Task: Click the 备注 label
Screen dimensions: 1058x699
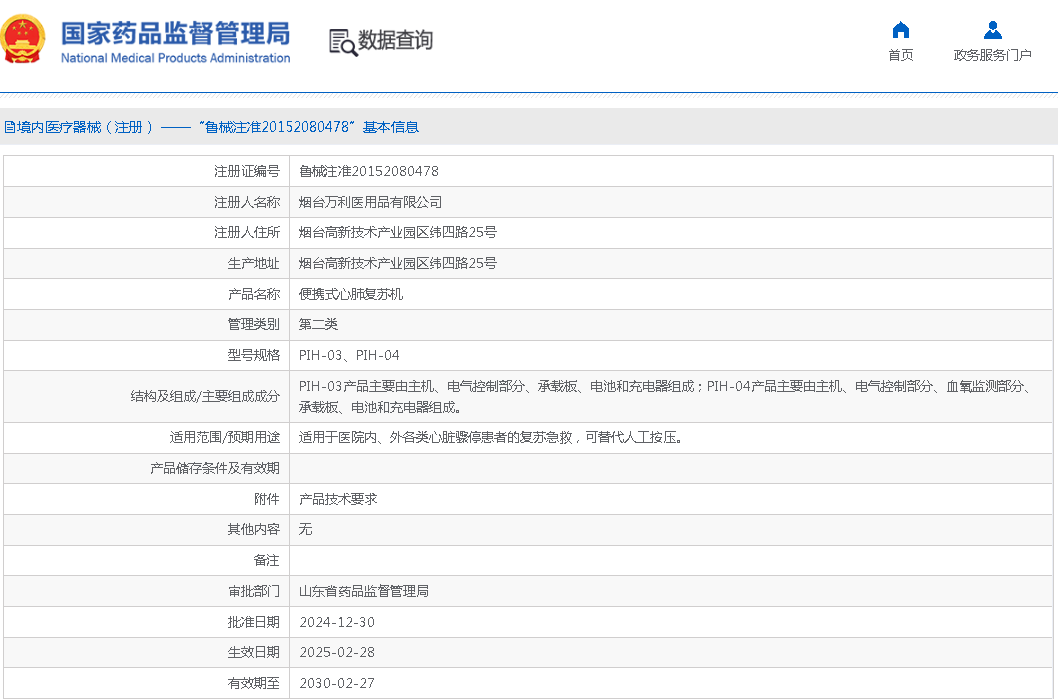Action: click(x=267, y=560)
